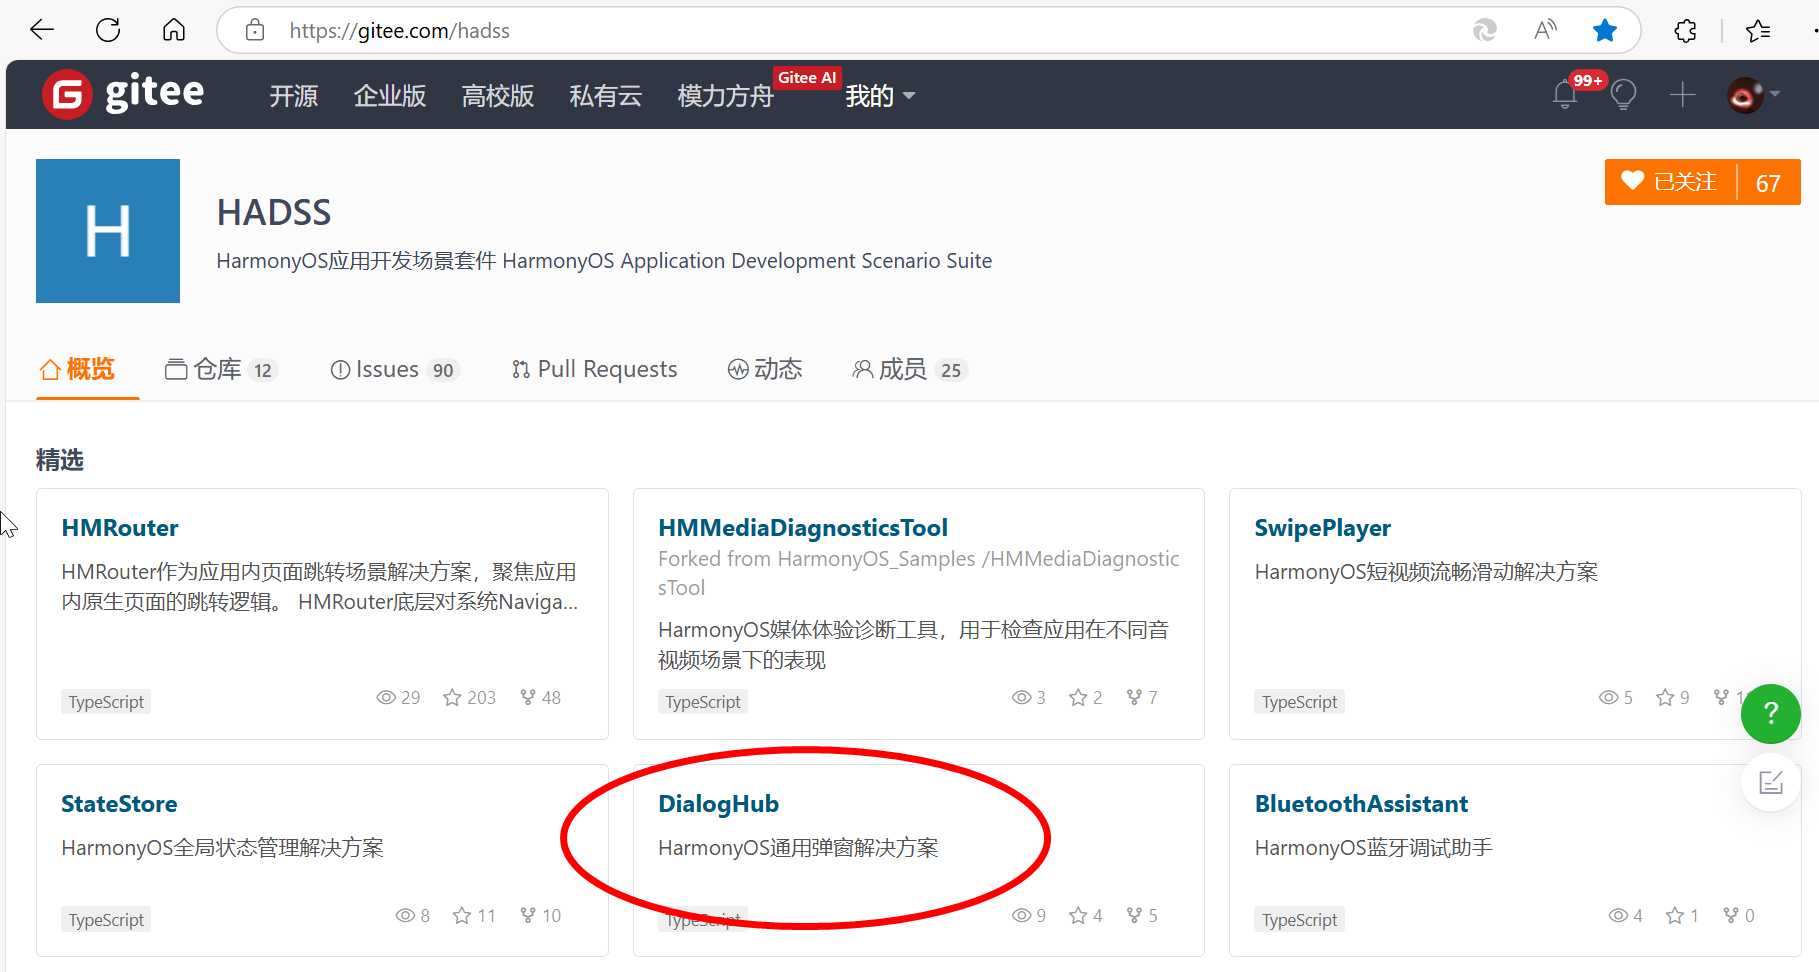Click the star icon on BluetoothAssistant card
Image resolution: width=1819 pixels, height=972 pixels.
[x=1675, y=915]
